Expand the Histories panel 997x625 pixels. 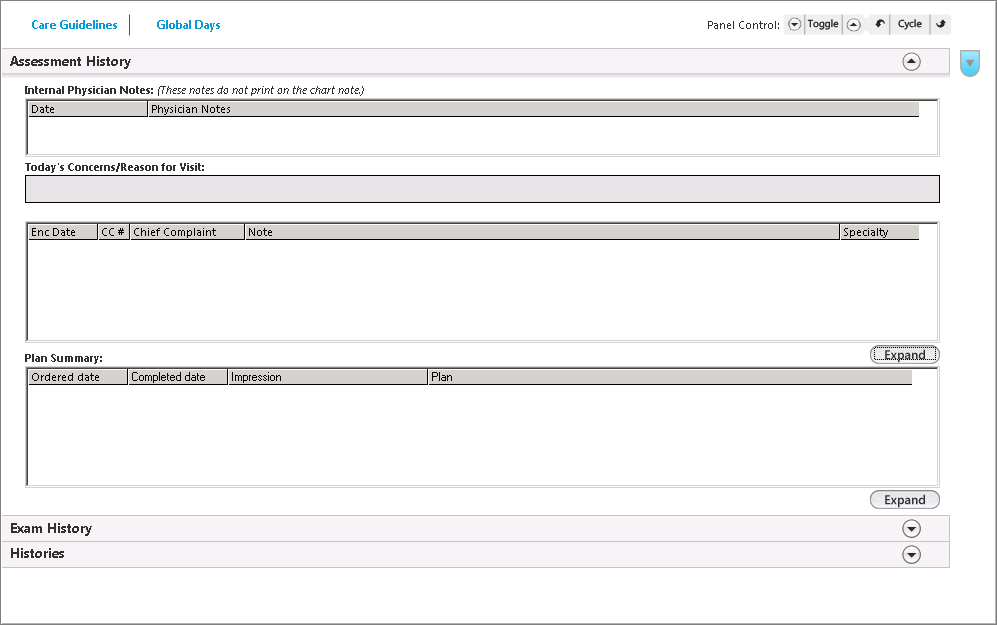pos(911,554)
